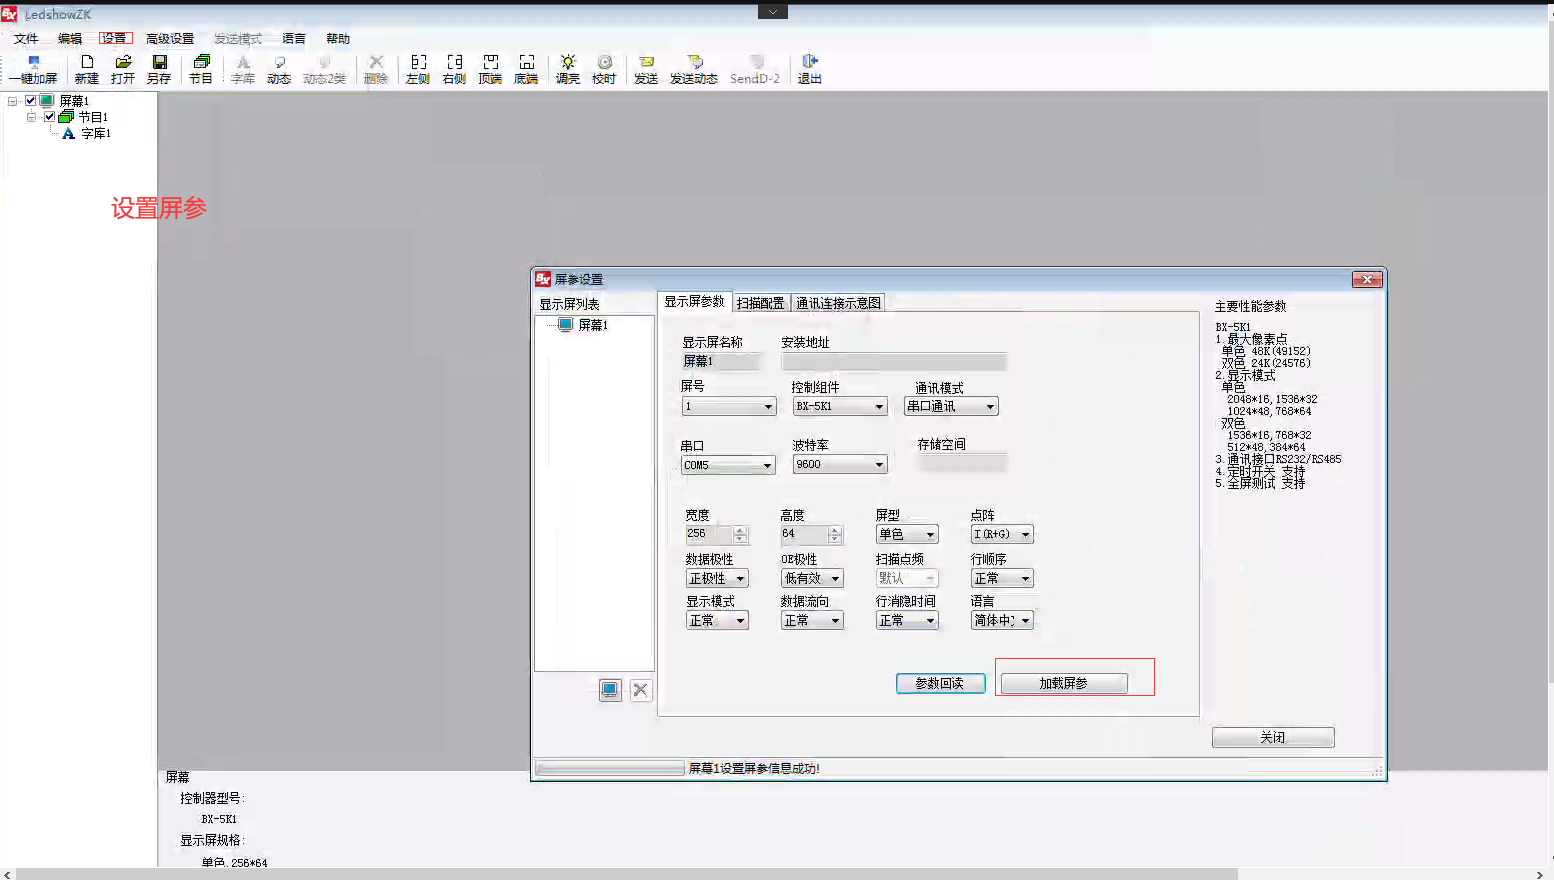This screenshot has height=880, width=1554.
Task: Align to bottom with 底端 icon
Action: click(526, 69)
